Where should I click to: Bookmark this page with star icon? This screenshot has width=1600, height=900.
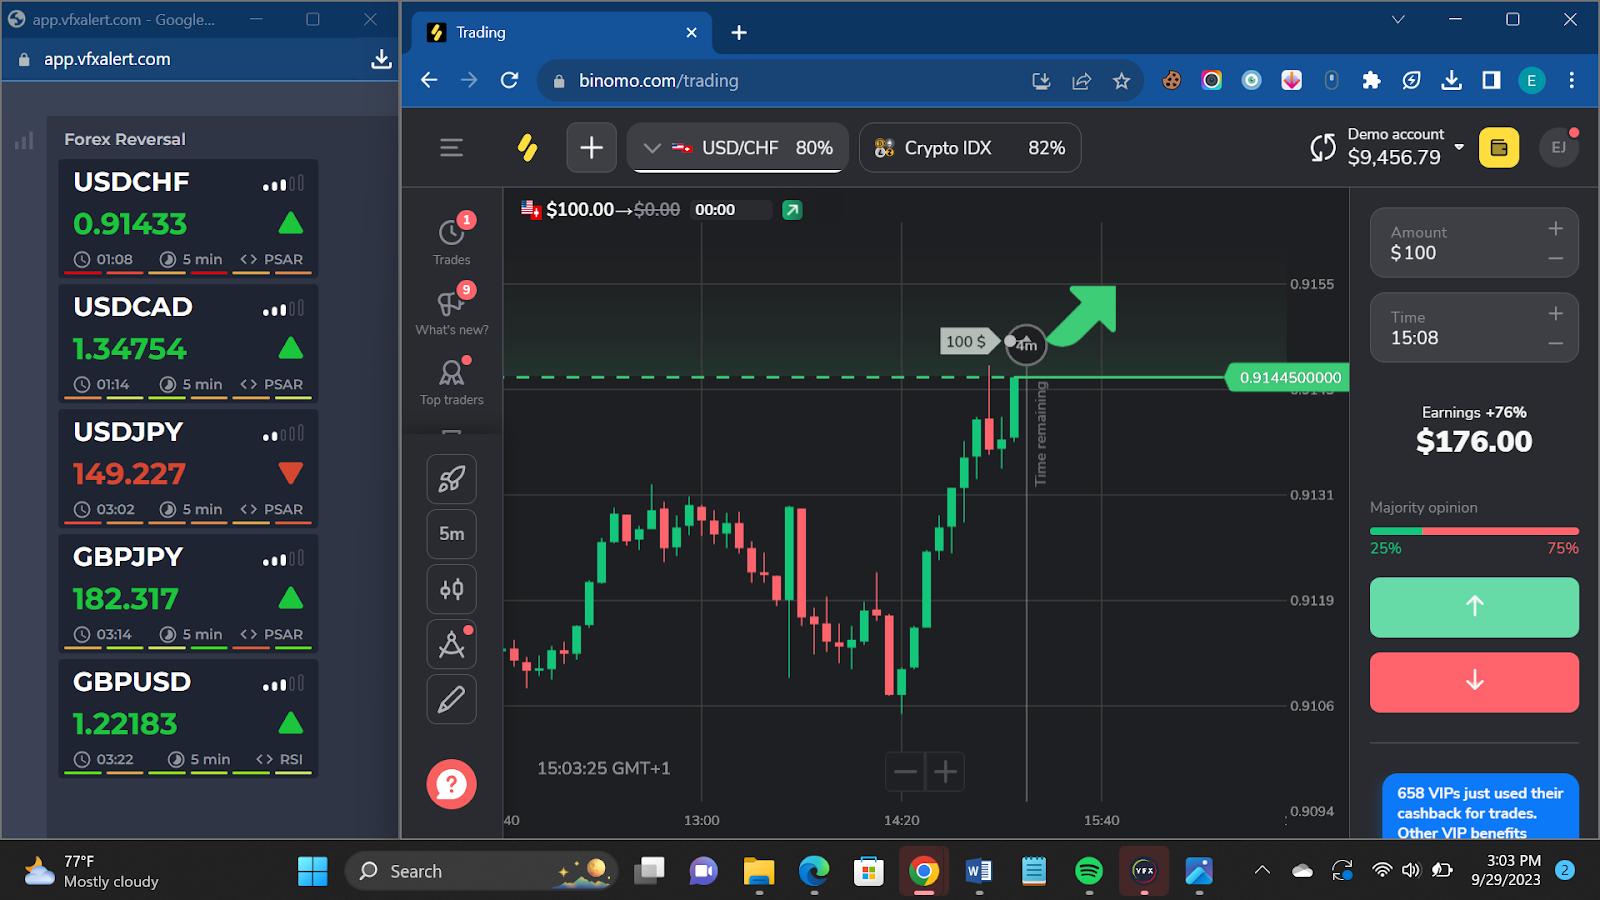click(x=1121, y=81)
